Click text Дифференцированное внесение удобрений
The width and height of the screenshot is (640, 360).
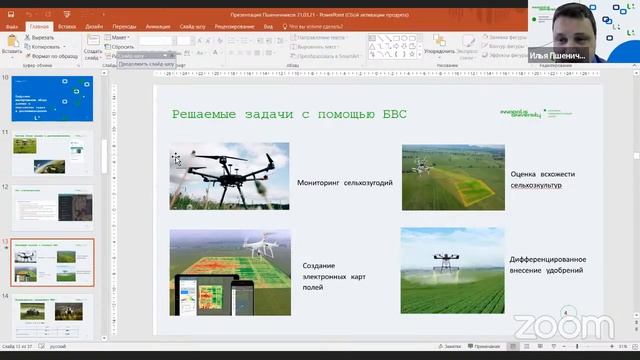[x=548, y=265]
